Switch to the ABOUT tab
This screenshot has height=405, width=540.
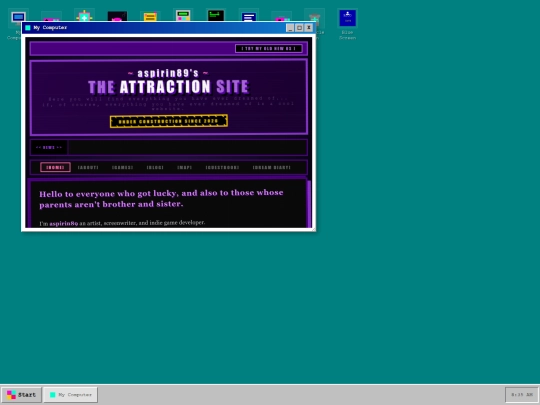pos(88,167)
